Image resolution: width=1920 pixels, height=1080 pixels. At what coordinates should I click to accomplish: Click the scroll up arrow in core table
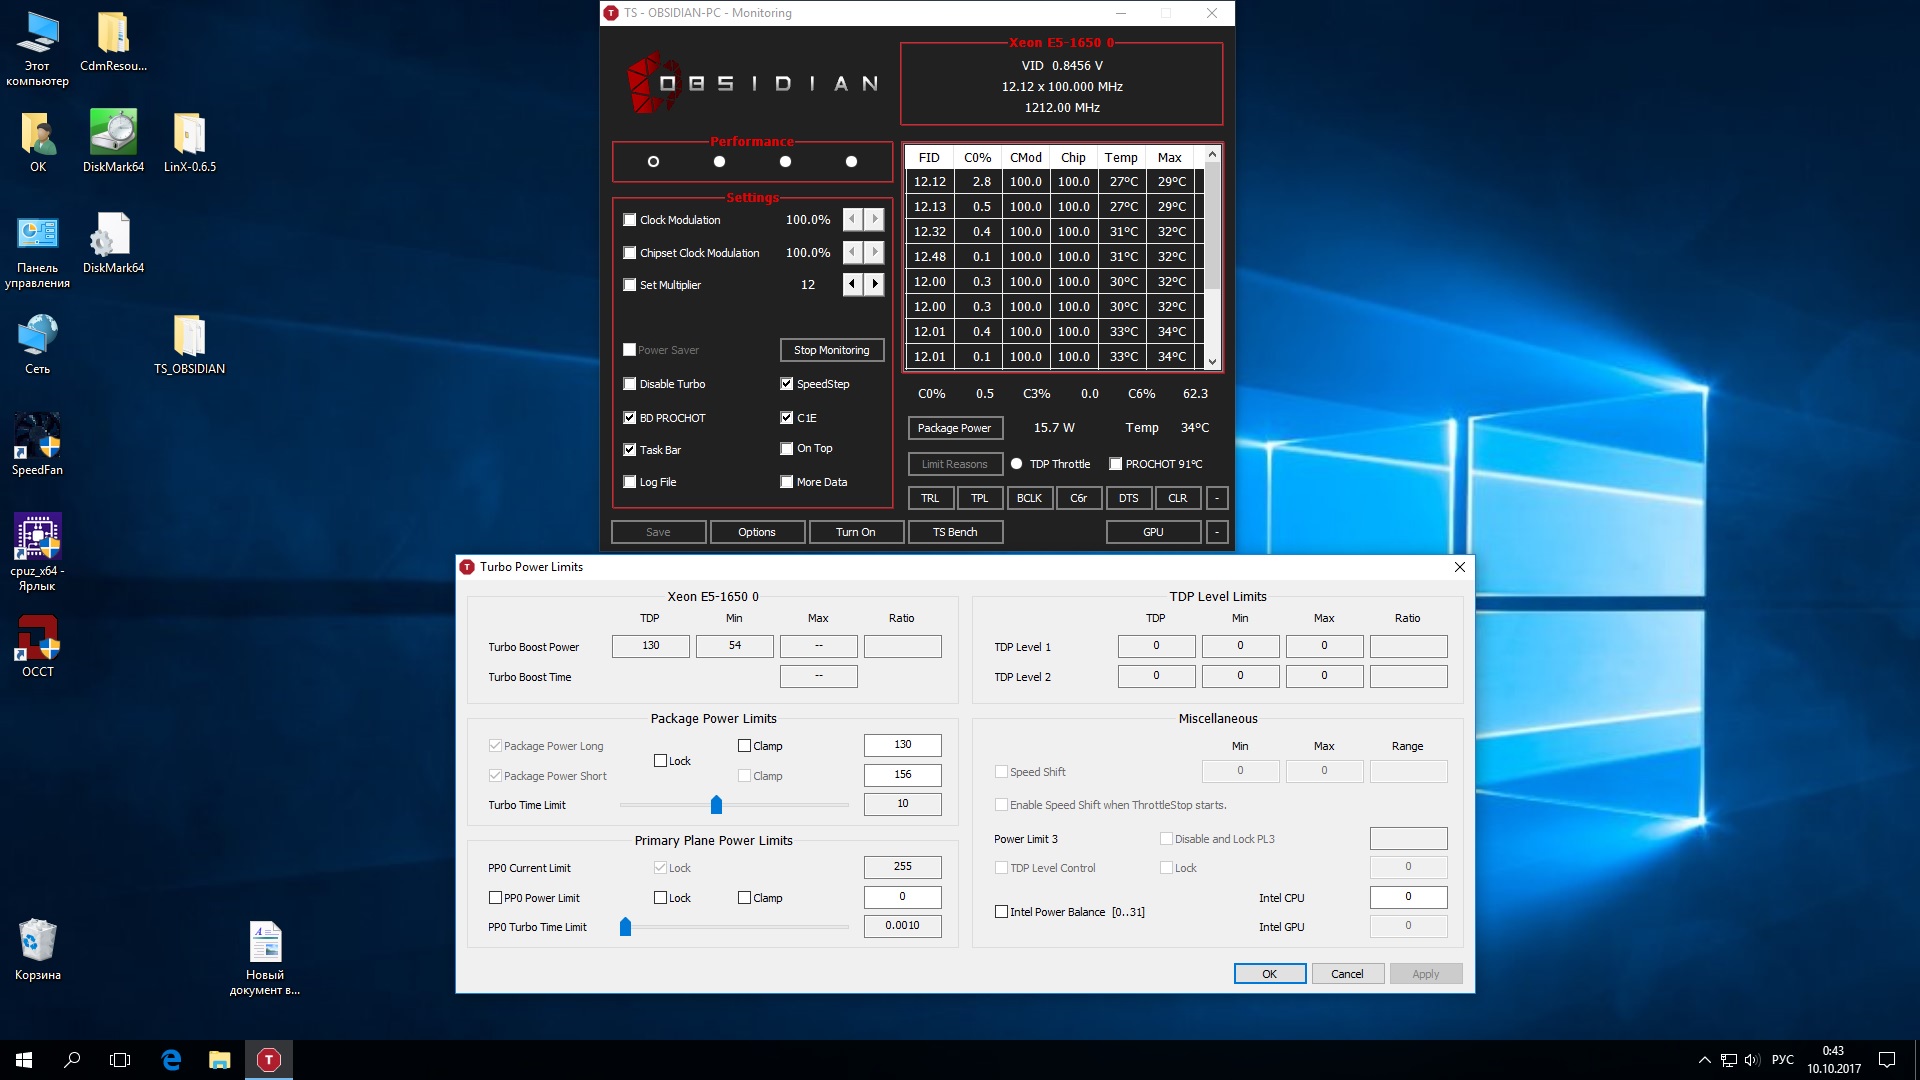[x=1212, y=154]
